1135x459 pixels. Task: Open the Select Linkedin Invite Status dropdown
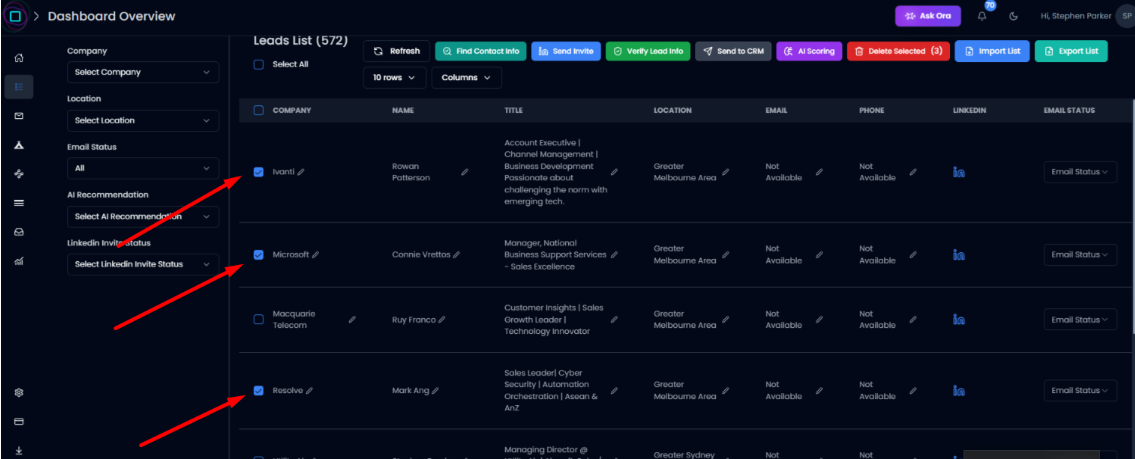click(x=143, y=264)
